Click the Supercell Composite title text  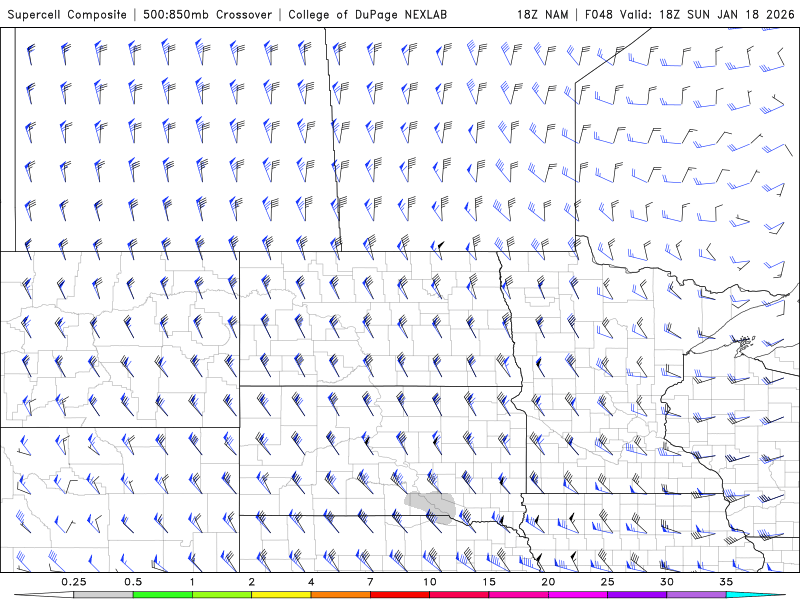pos(67,14)
